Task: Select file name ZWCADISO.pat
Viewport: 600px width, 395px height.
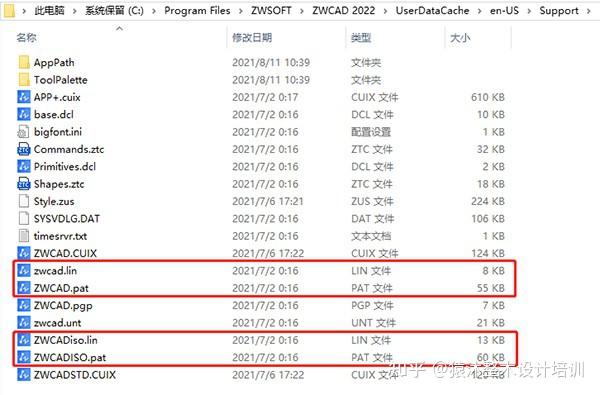Action: pyautogui.click(x=70, y=357)
